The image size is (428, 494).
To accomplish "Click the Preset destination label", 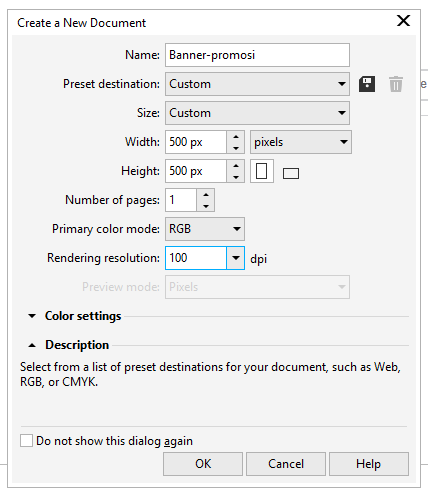I will point(111,84).
